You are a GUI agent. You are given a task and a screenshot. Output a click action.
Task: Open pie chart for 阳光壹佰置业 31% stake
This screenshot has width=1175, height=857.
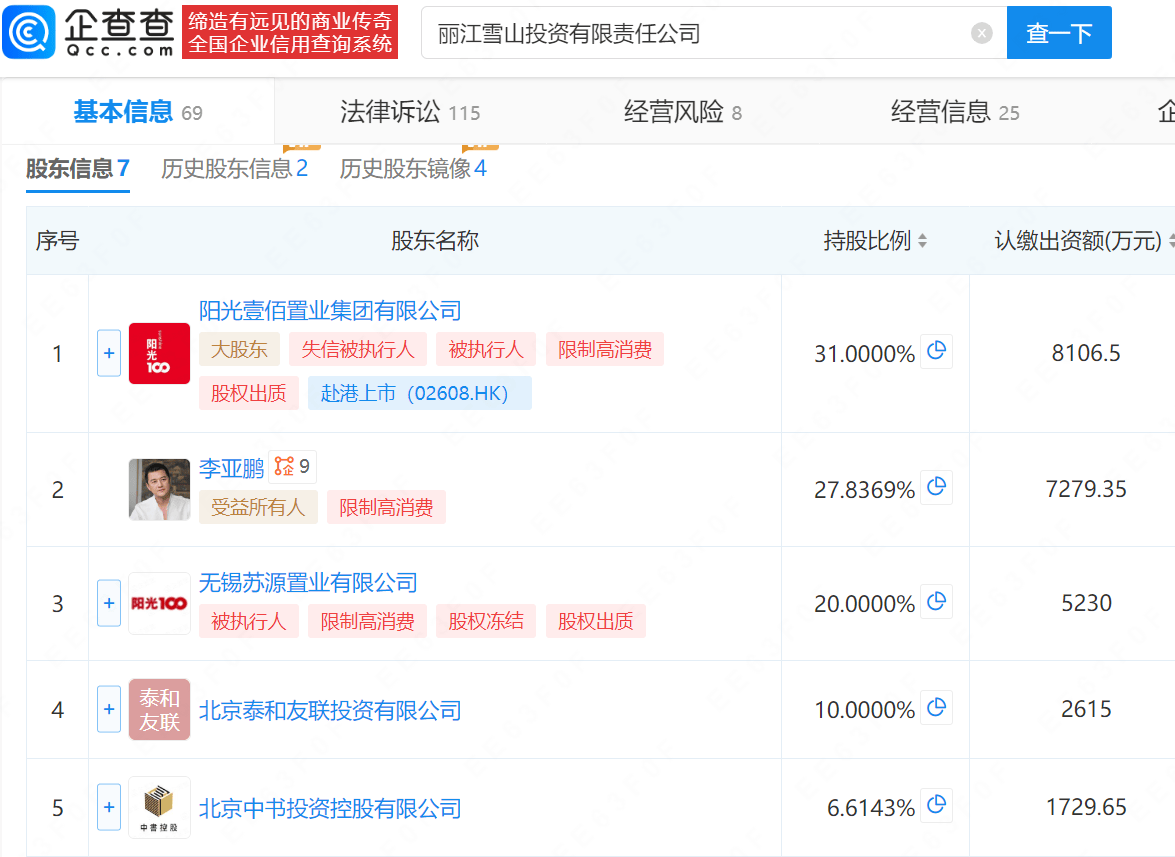tap(936, 352)
